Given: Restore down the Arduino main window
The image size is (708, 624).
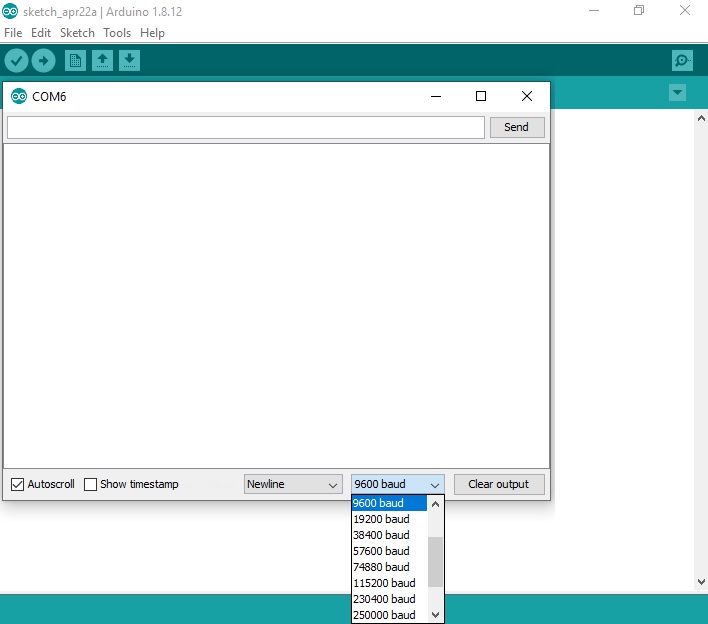Looking at the screenshot, I should coord(639,10).
